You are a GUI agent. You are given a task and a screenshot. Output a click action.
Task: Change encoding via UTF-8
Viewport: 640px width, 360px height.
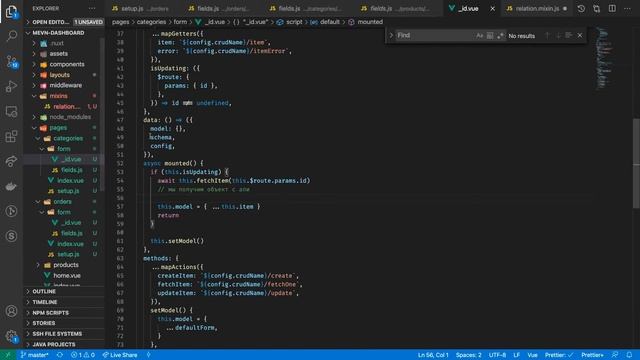[x=498, y=355]
